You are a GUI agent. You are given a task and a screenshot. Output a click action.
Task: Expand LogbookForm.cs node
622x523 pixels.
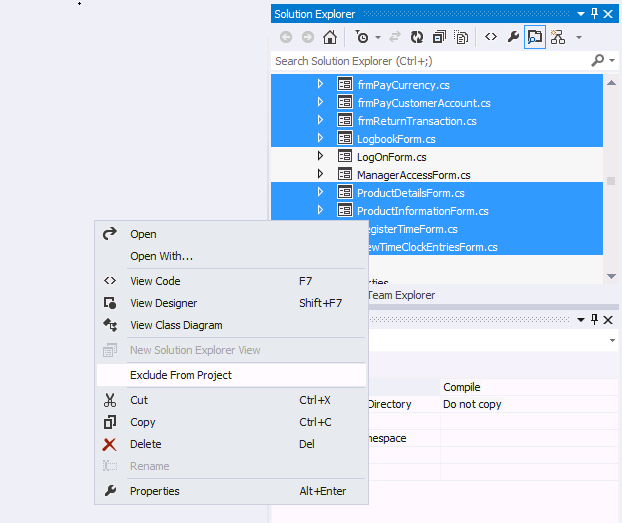click(x=320, y=138)
